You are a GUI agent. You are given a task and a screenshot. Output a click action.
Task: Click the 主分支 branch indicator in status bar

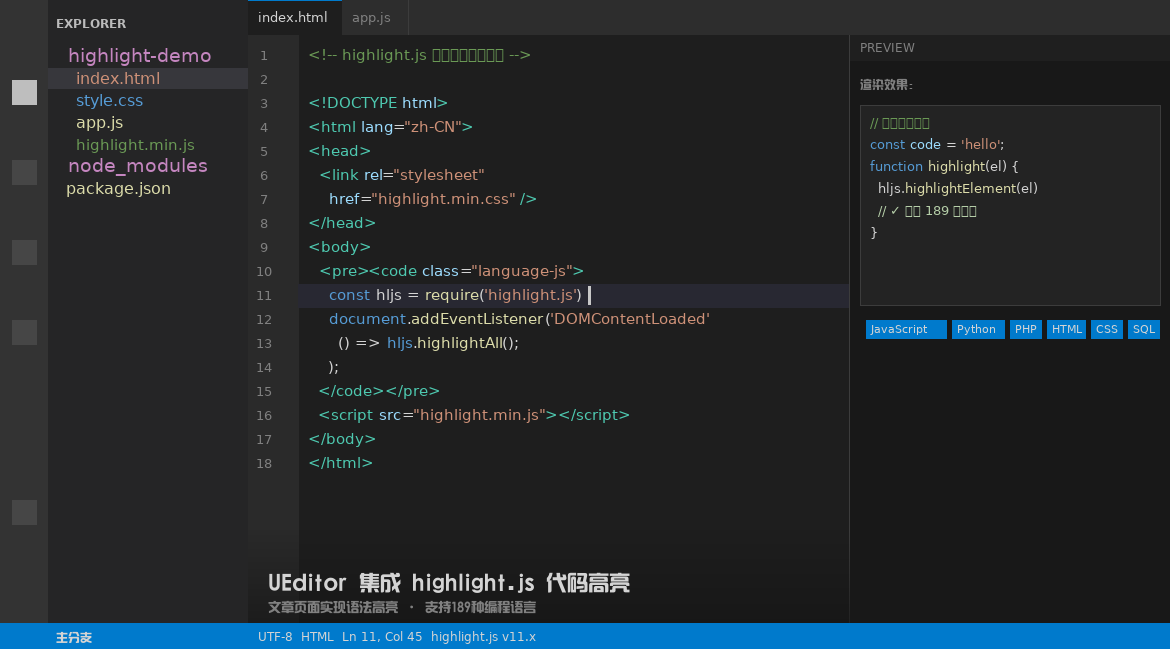point(74,637)
